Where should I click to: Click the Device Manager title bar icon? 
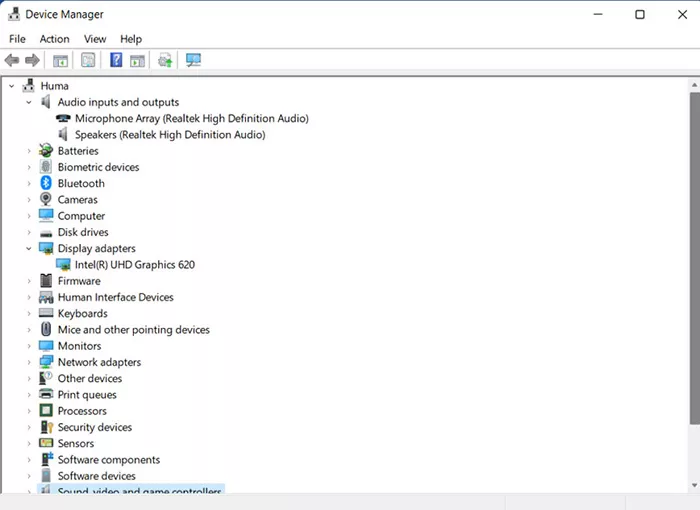click(14, 14)
